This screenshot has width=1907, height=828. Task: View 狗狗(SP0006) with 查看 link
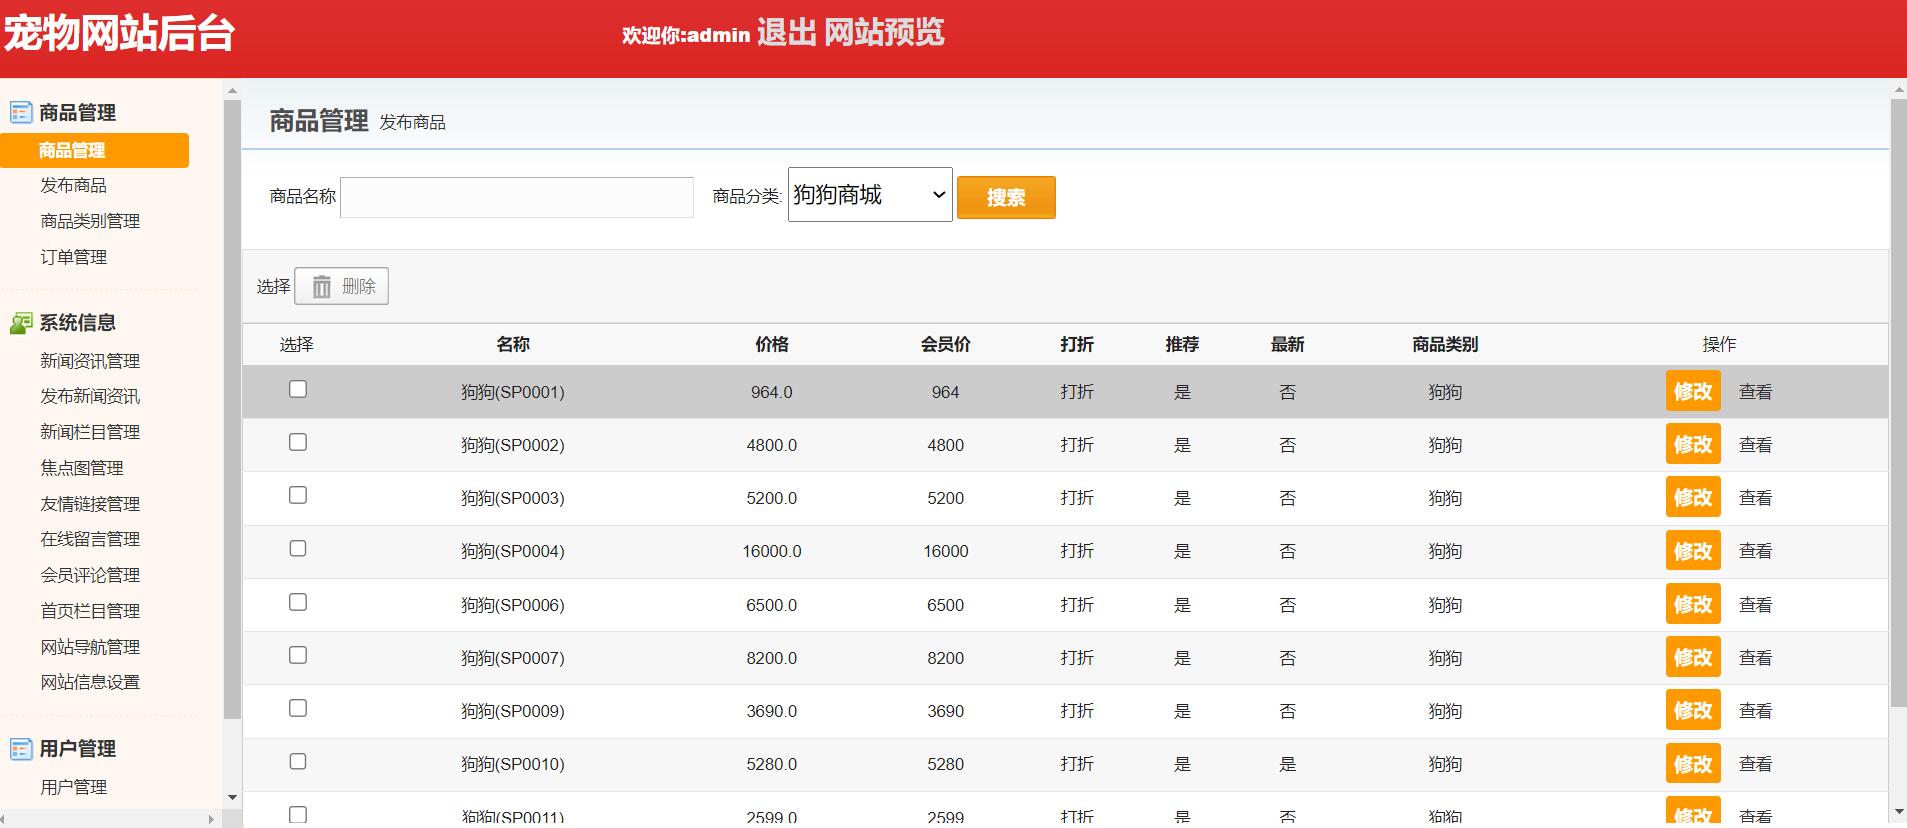click(x=1755, y=605)
